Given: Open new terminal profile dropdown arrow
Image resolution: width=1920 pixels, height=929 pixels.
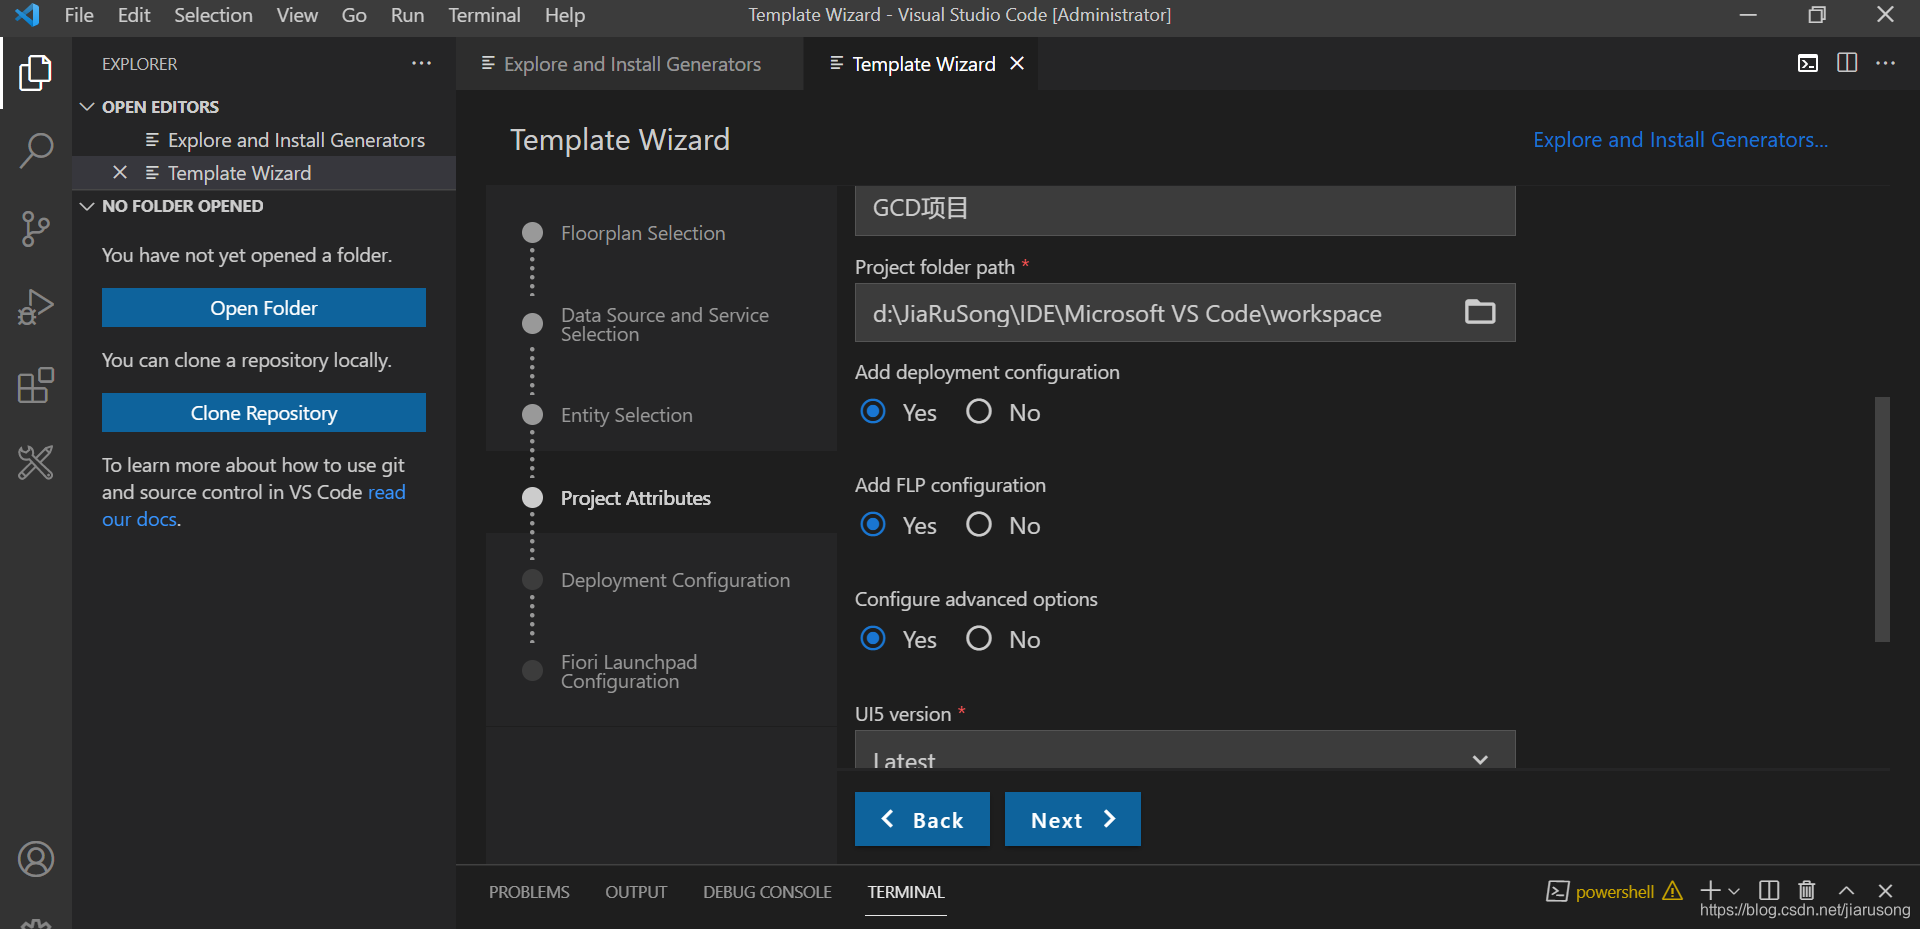Looking at the screenshot, I should pos(1734,891).
